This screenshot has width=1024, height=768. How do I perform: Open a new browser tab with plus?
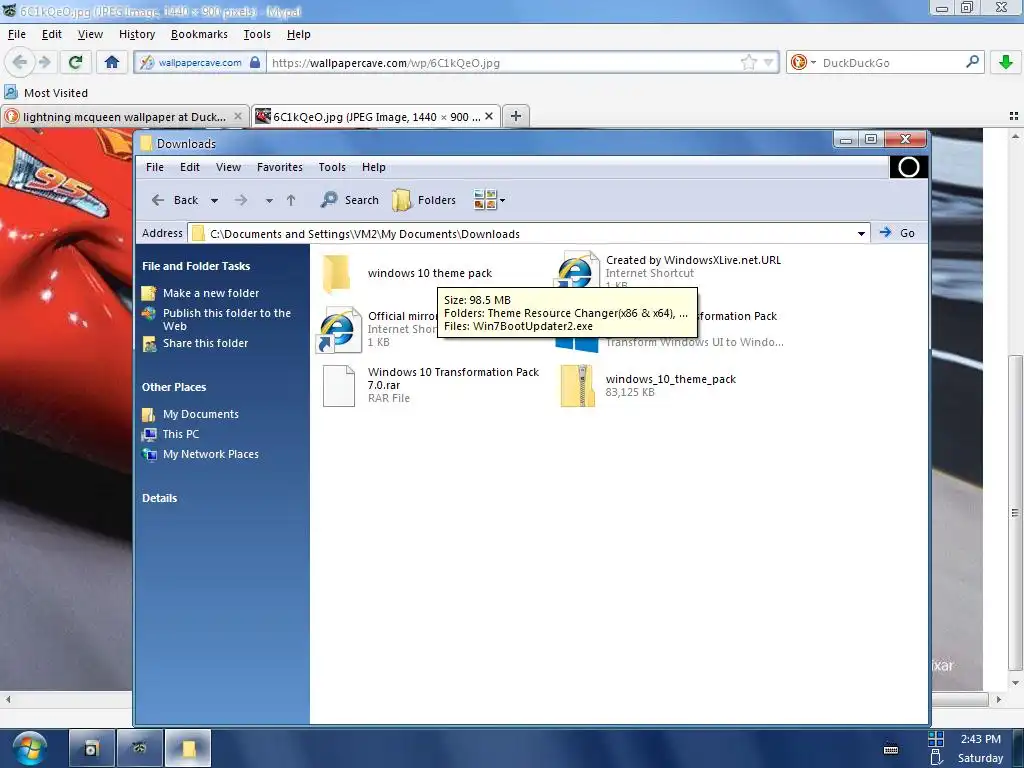point(516,116)
